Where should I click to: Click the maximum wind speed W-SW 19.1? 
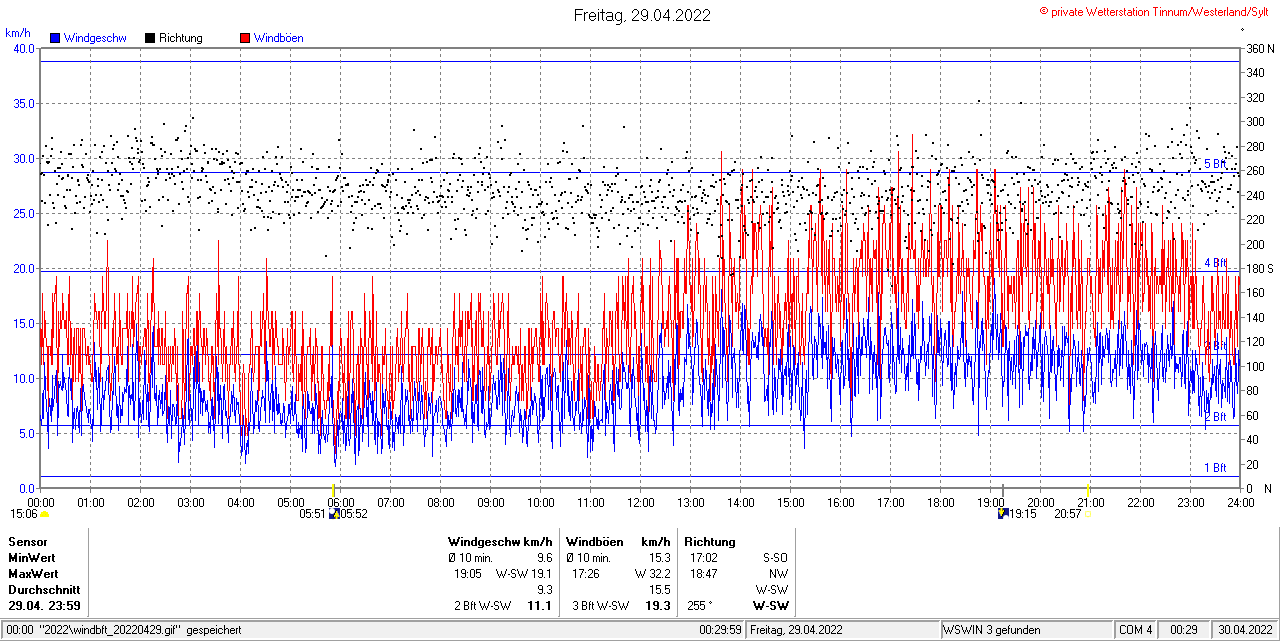pyautogui.click(x=525, y=574)
